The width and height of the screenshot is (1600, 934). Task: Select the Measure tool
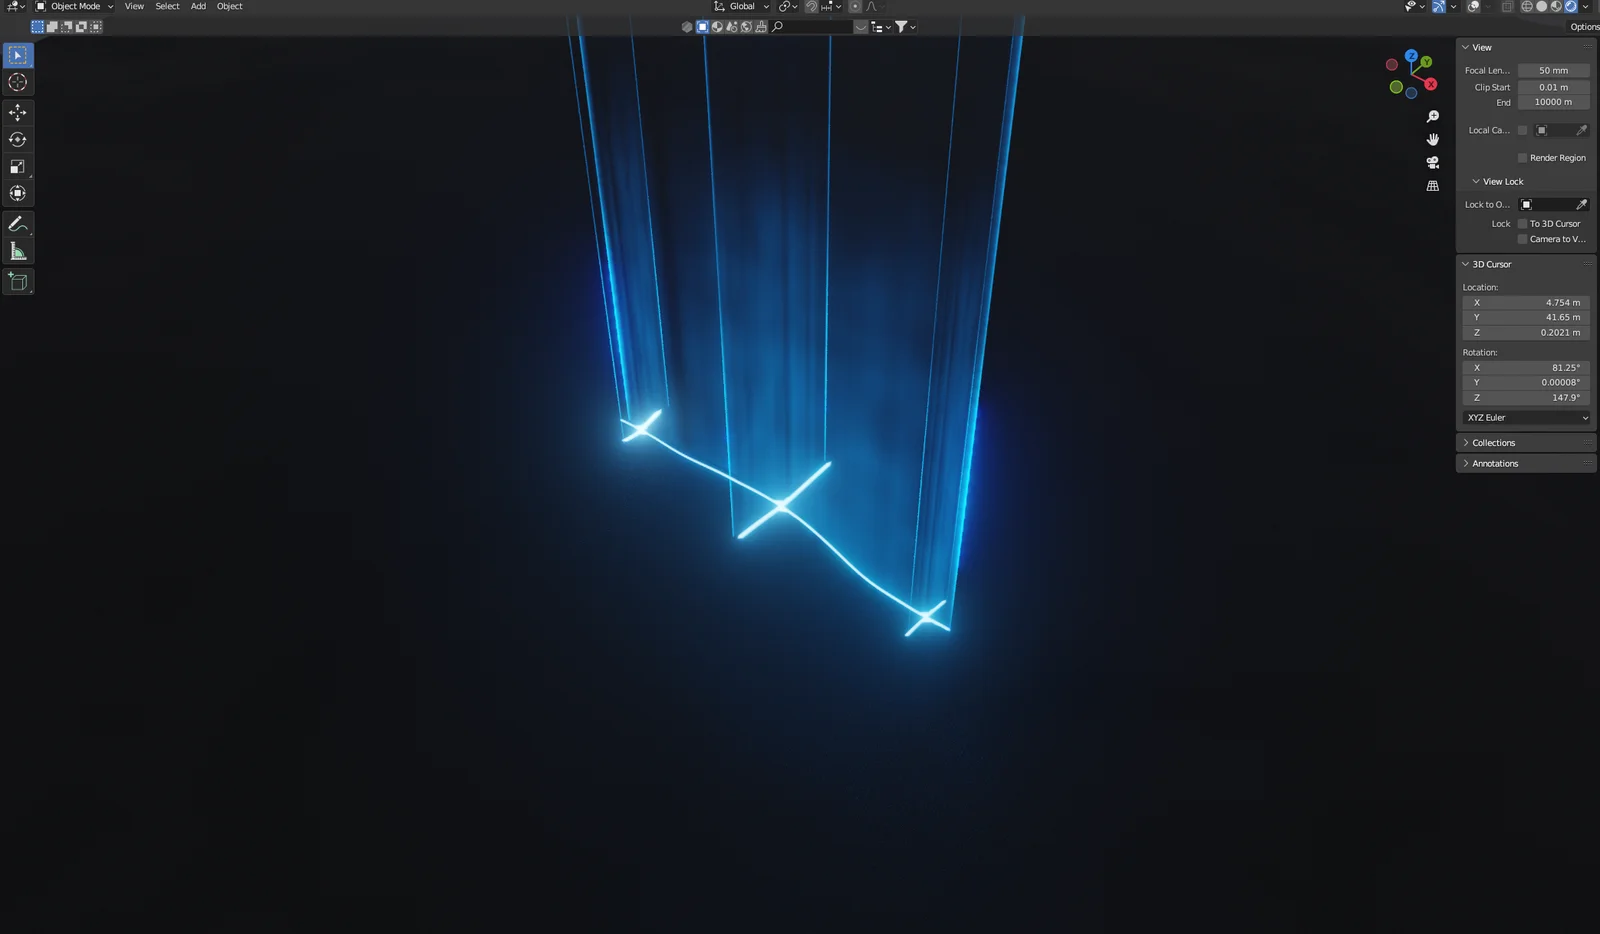coord(18,250)
